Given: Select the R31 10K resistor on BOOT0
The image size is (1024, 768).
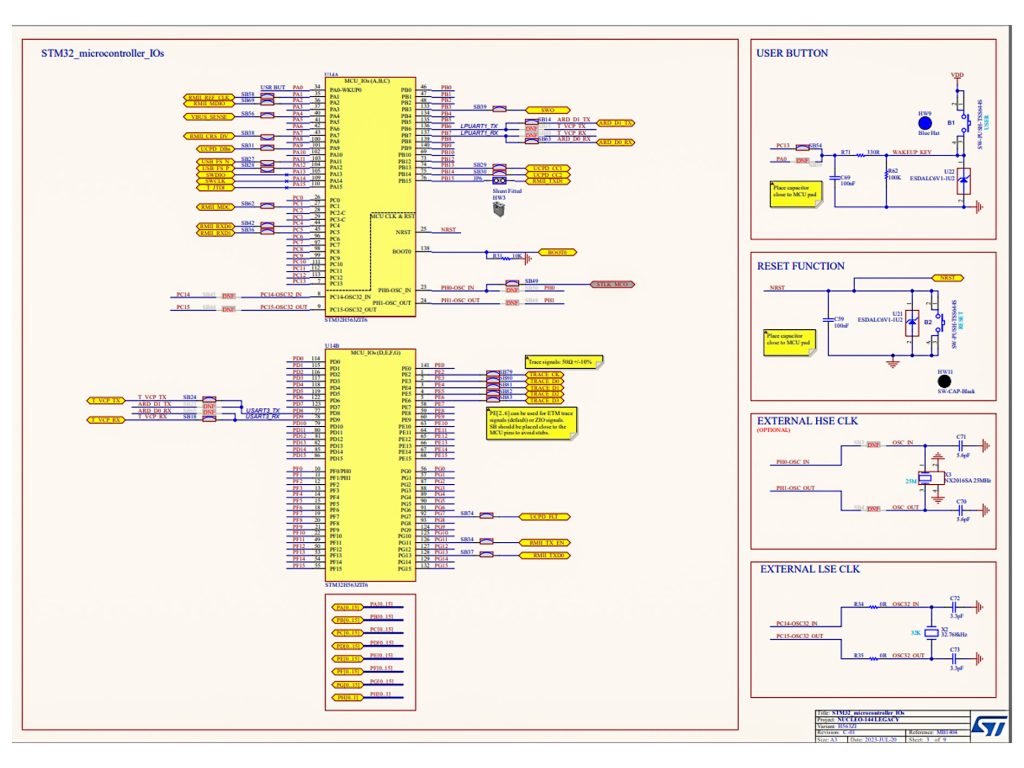Looking at the screenshot, I should [x=506, y=257].
